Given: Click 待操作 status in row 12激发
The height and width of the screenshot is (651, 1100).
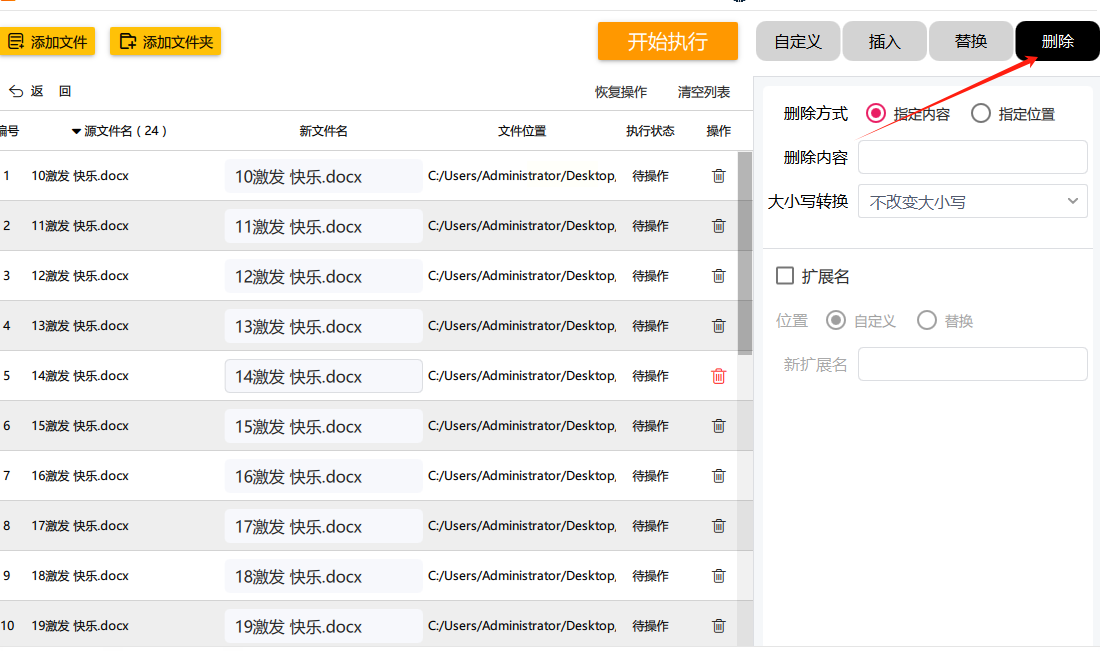Looking at the screenshot, I should (650, 276).
